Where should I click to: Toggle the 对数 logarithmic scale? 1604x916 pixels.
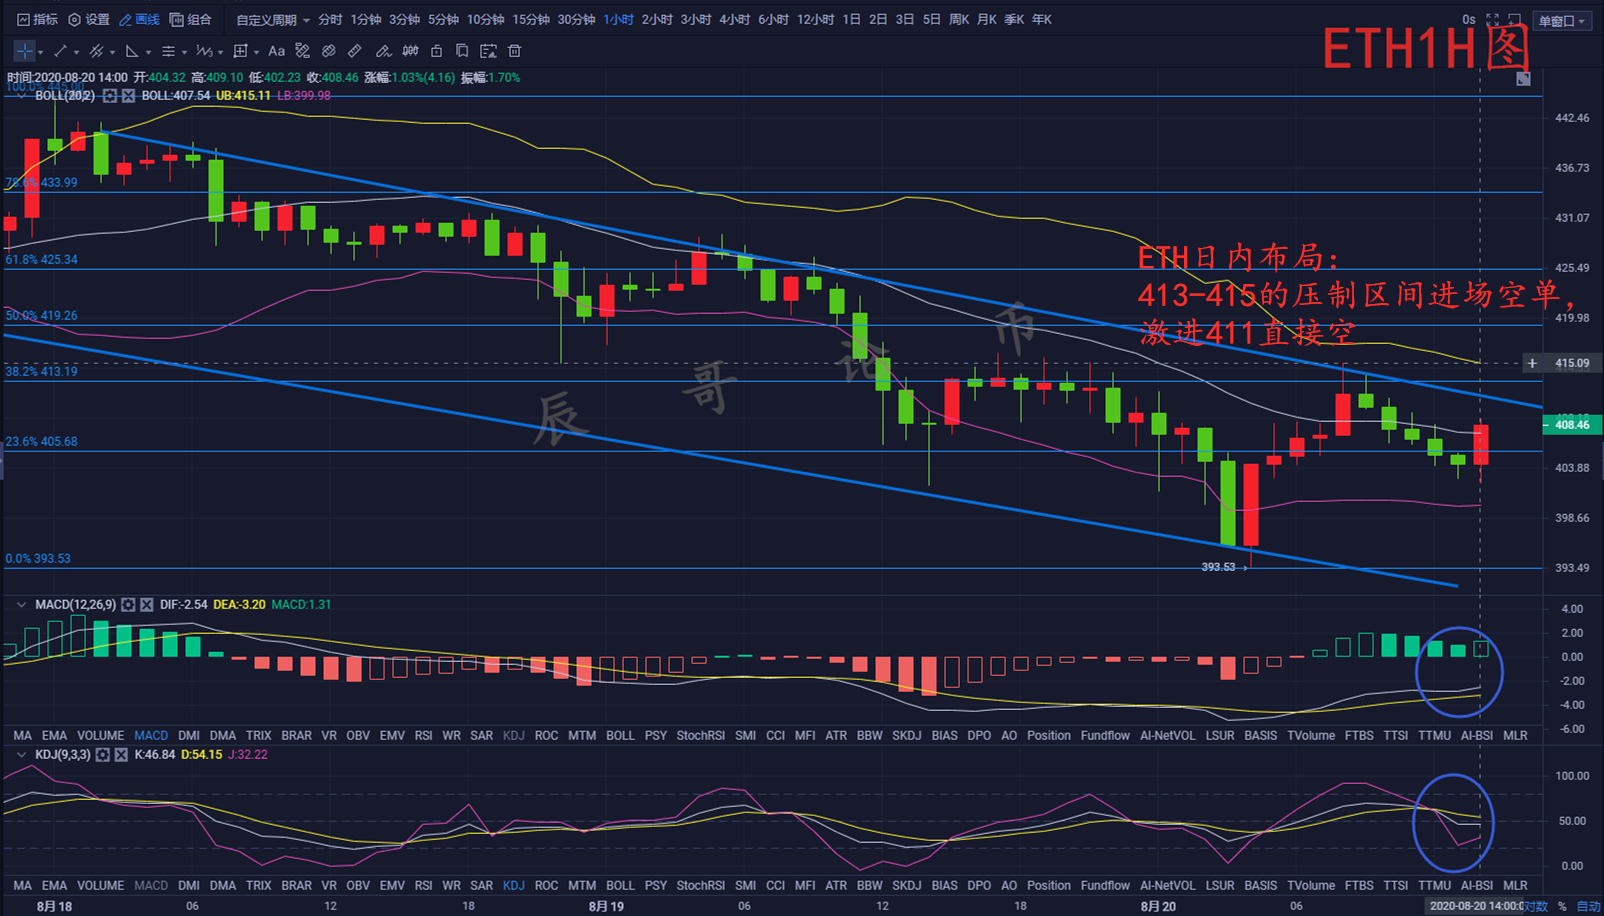pyautogui.click(x=1536, y=907)
